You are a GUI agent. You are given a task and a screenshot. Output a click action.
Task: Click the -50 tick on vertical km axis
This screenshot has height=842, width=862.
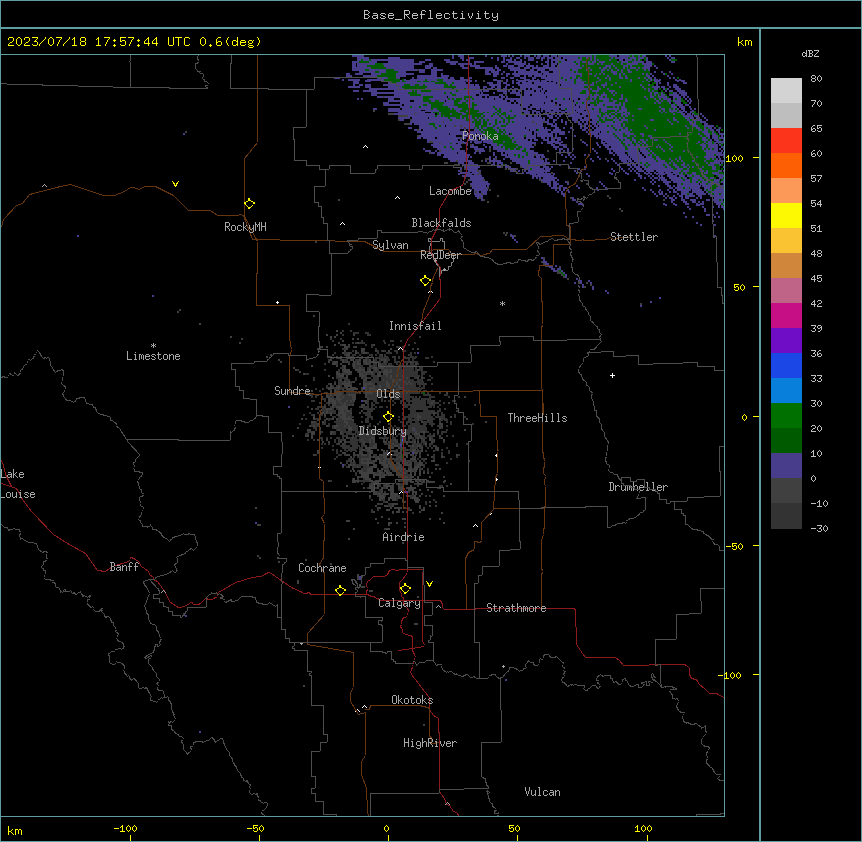pyautogui.click(x=734, y=546)
